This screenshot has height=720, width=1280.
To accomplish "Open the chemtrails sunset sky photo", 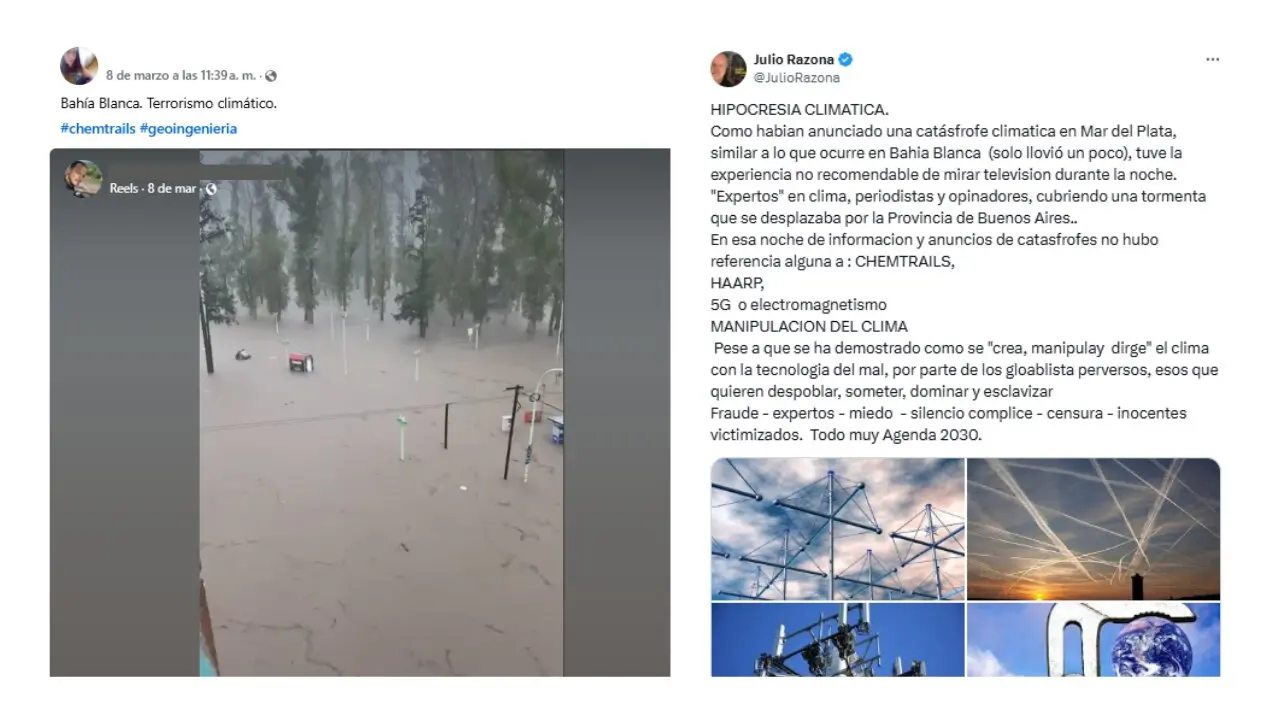I will [1094, 529].
